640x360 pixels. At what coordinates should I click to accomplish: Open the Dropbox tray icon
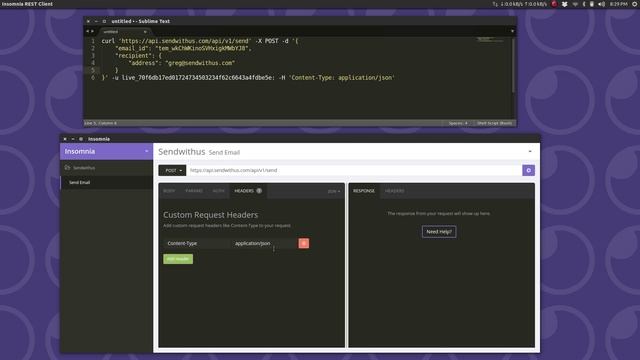(564, 4)
